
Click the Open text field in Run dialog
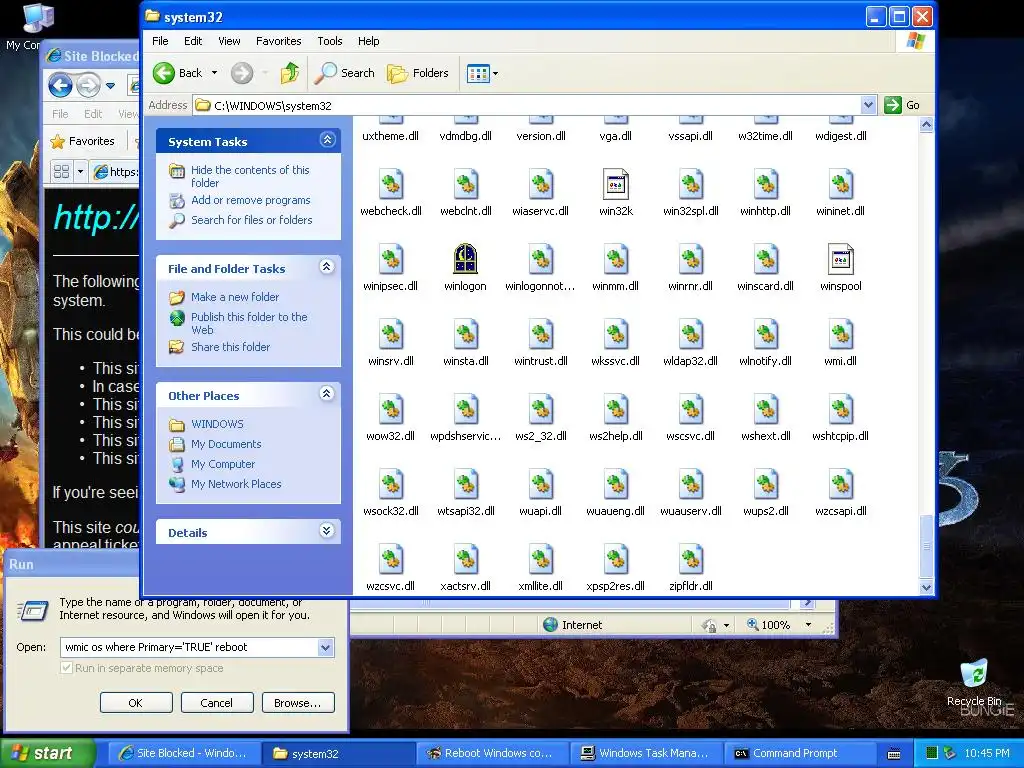click(189, 647)
